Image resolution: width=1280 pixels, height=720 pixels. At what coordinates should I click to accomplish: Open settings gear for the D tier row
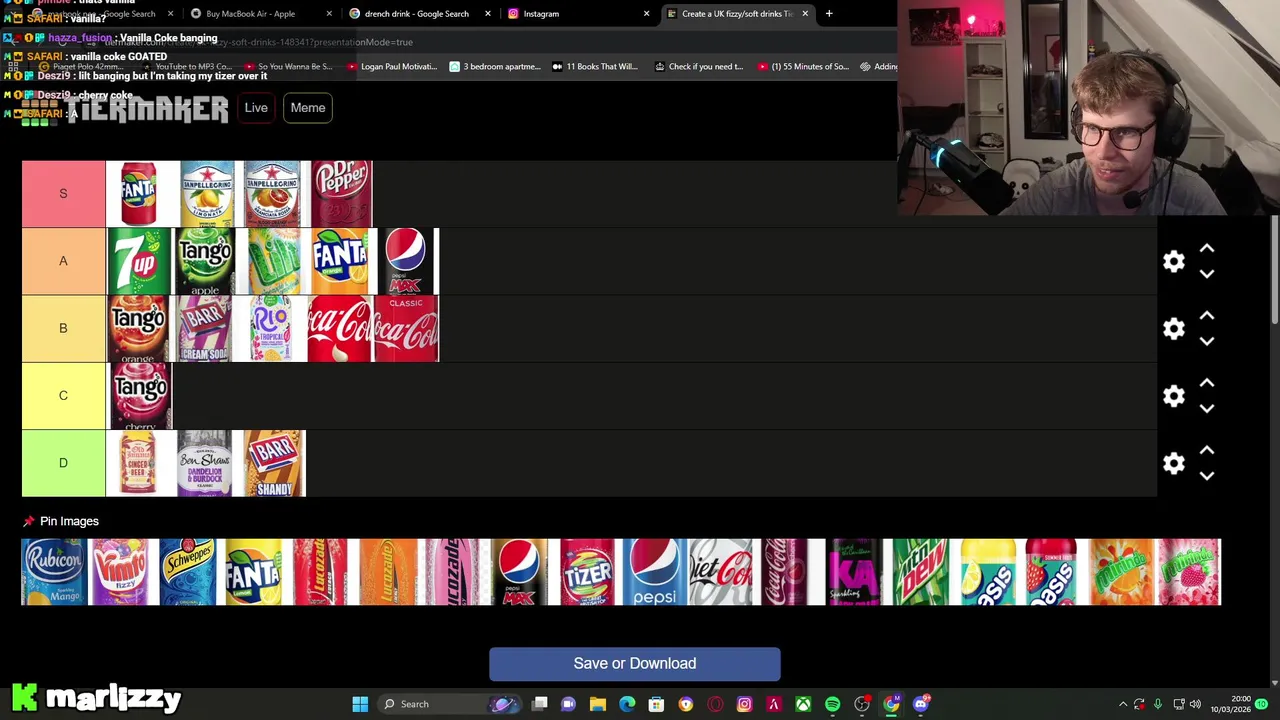pyautogui.click(x=1174, y=463)
